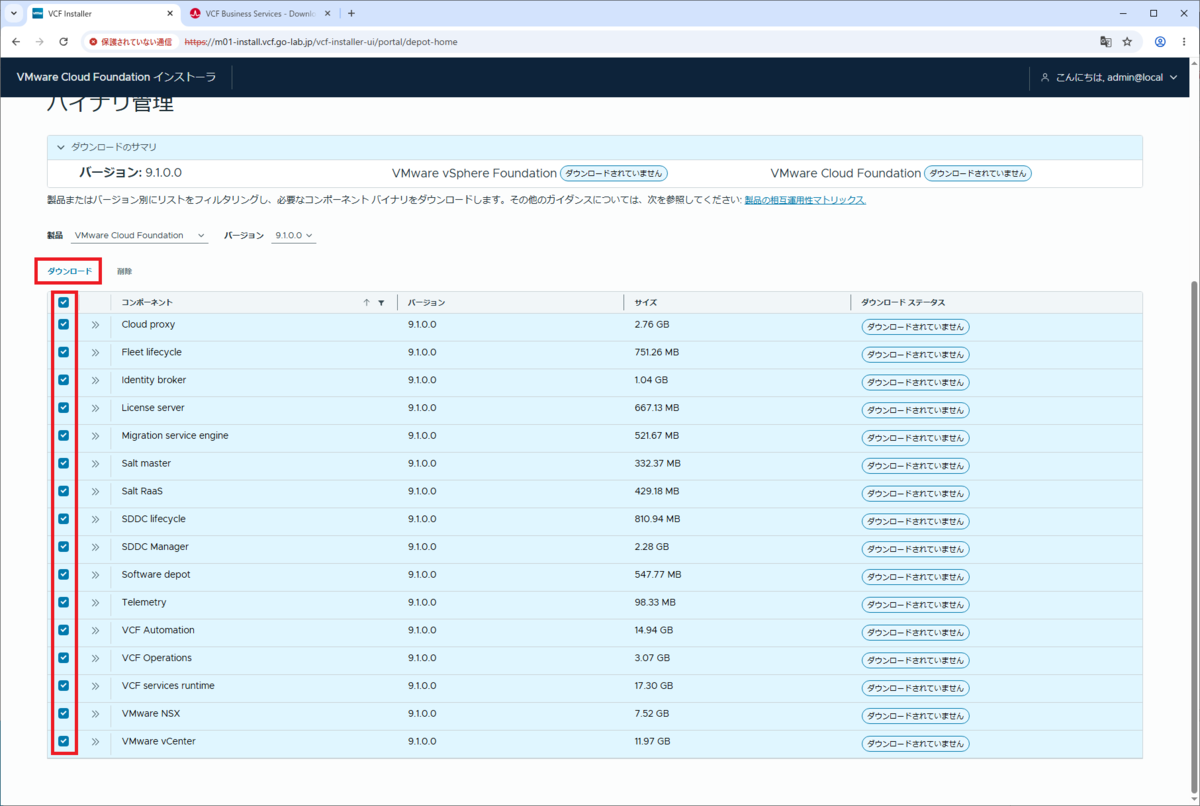This screenshot has height=806, width=1200.
Task: Click the Cloud proxy not-downloaded status badge
Action: click(915, 326)
